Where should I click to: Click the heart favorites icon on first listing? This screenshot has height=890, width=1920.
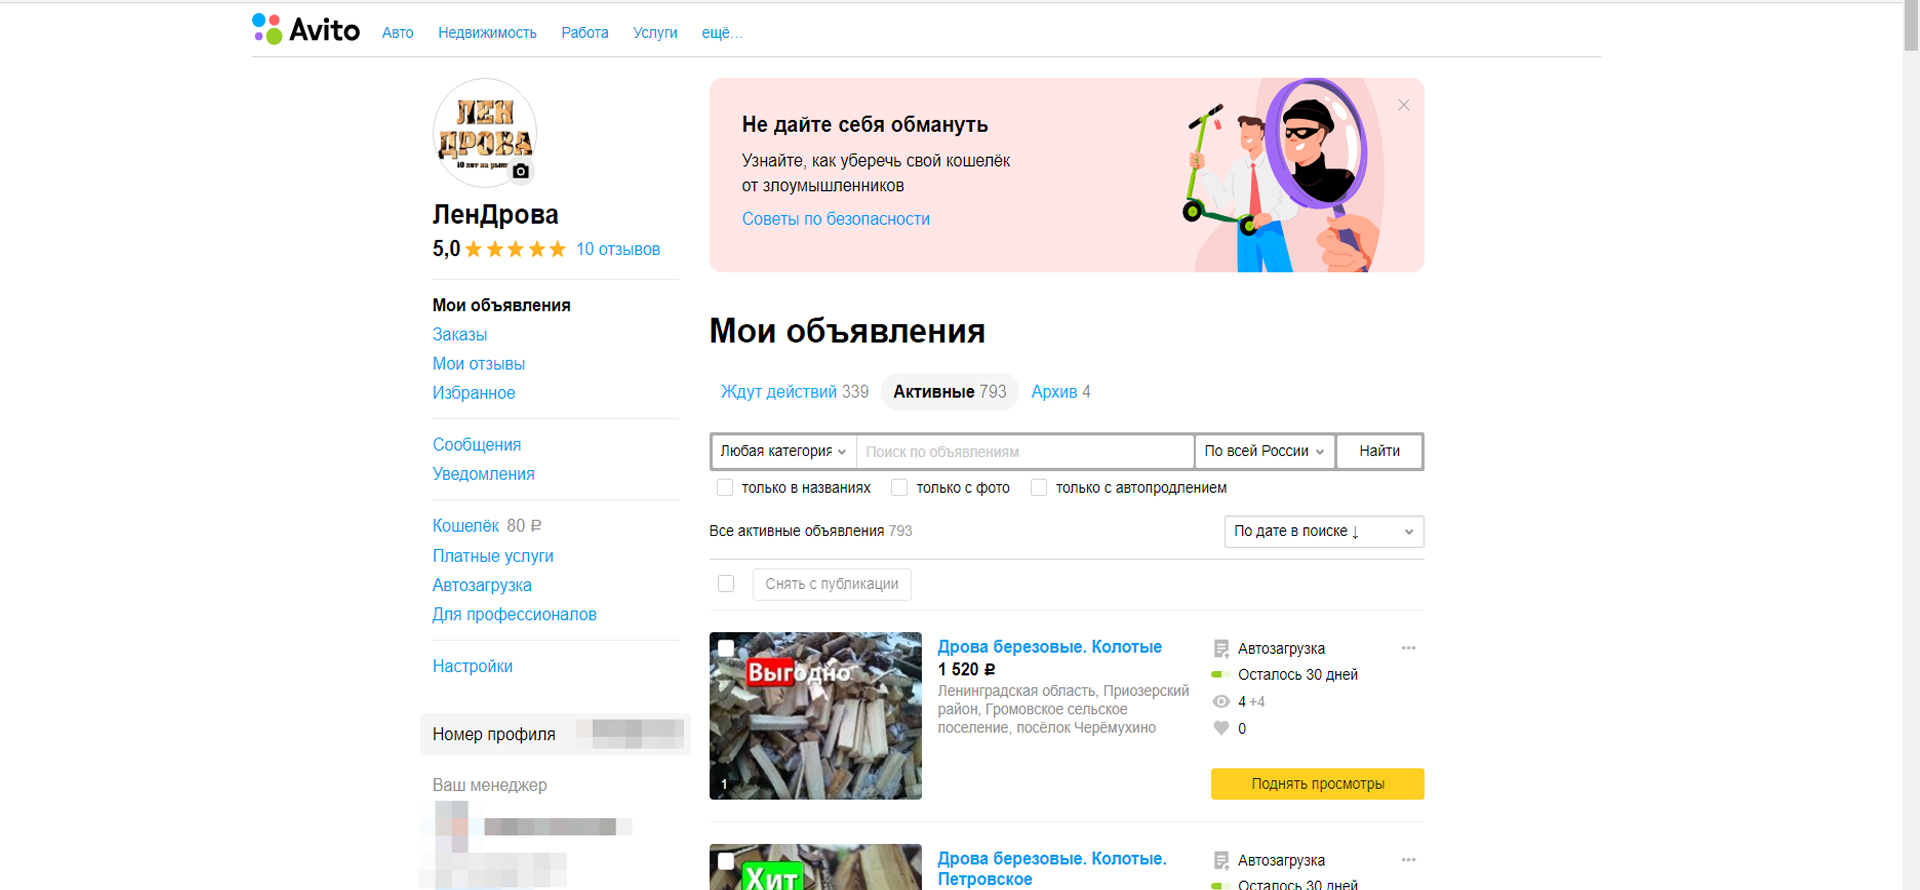tap(1221, 728)
